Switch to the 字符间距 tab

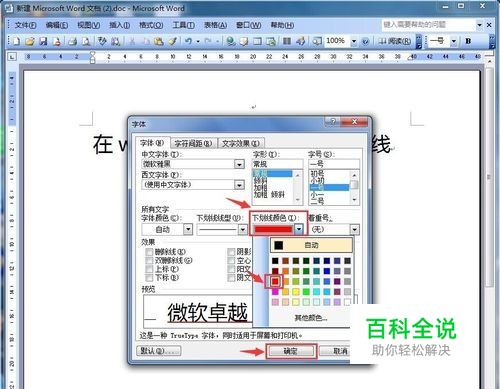[x=193, y=144]
